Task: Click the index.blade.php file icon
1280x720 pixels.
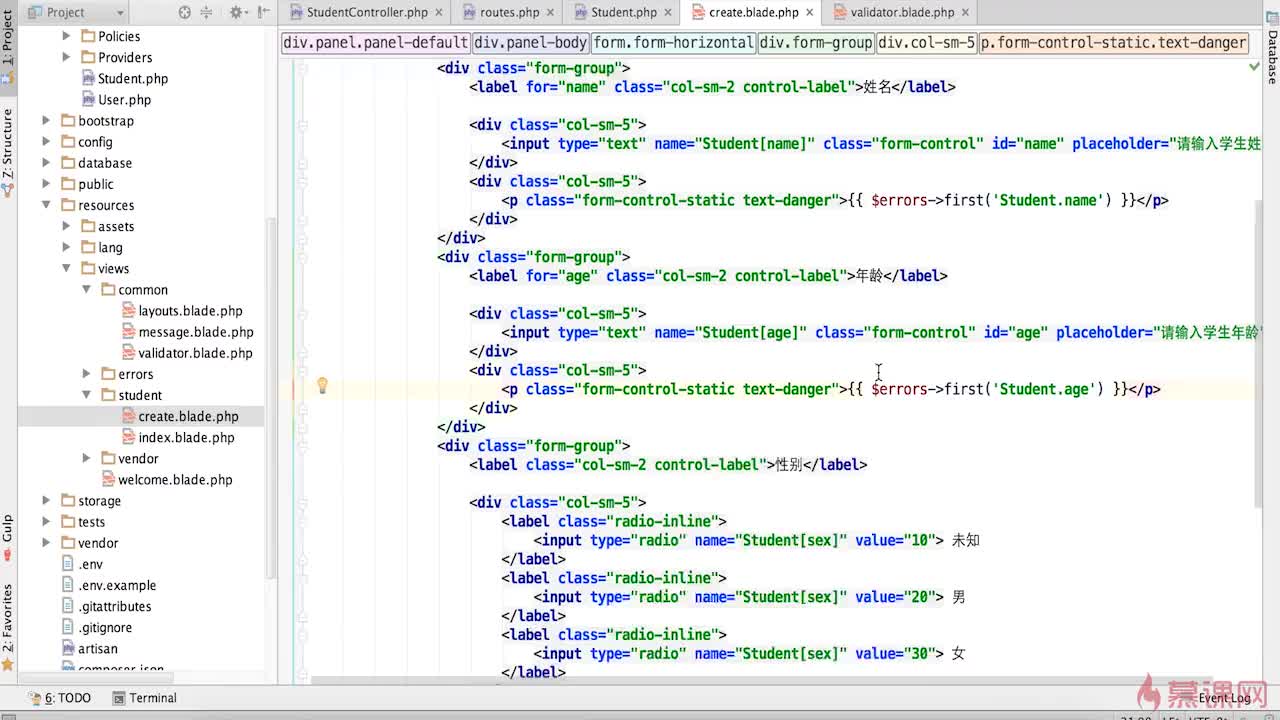Action: [128, 437]
